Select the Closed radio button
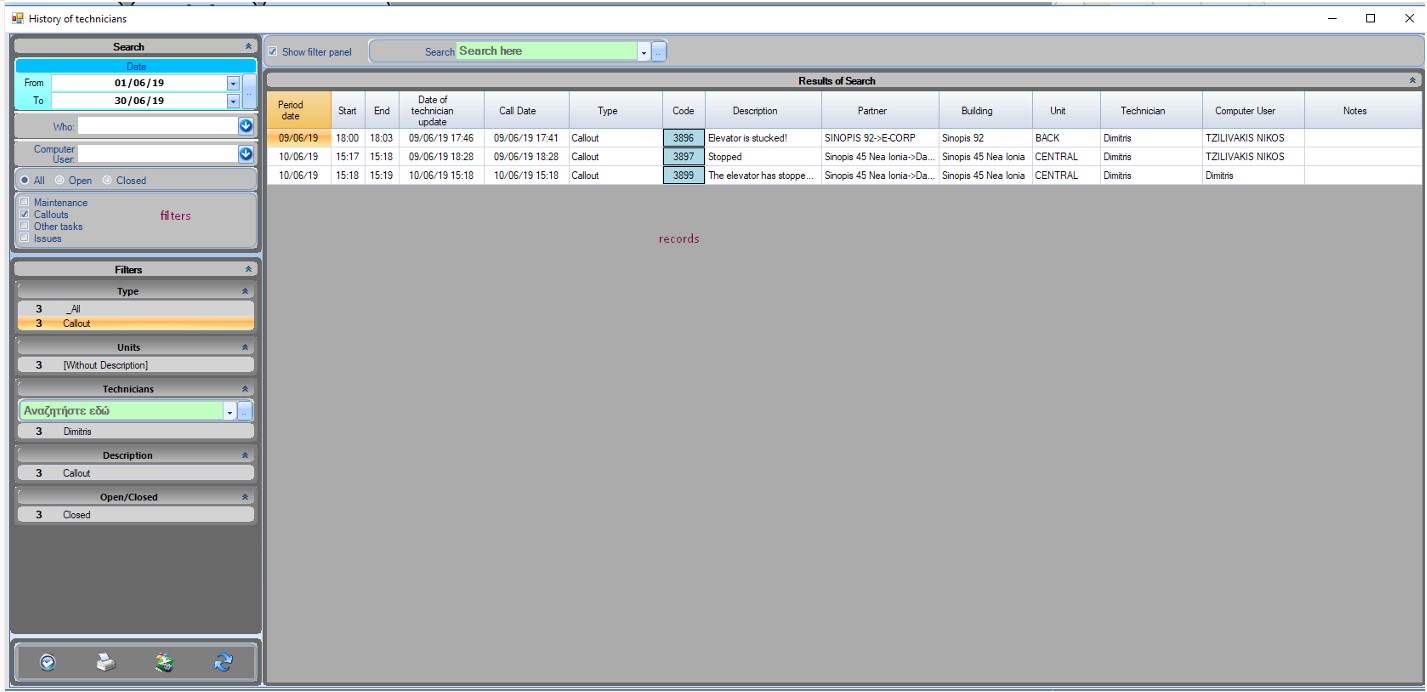1427x692 pixels. [x=107, y=181]
